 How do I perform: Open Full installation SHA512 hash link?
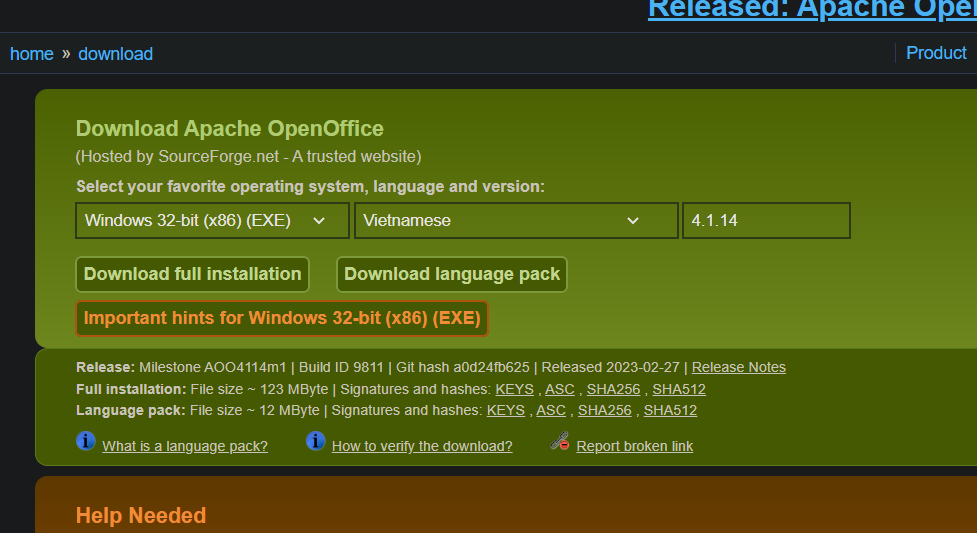coord(679,389)
